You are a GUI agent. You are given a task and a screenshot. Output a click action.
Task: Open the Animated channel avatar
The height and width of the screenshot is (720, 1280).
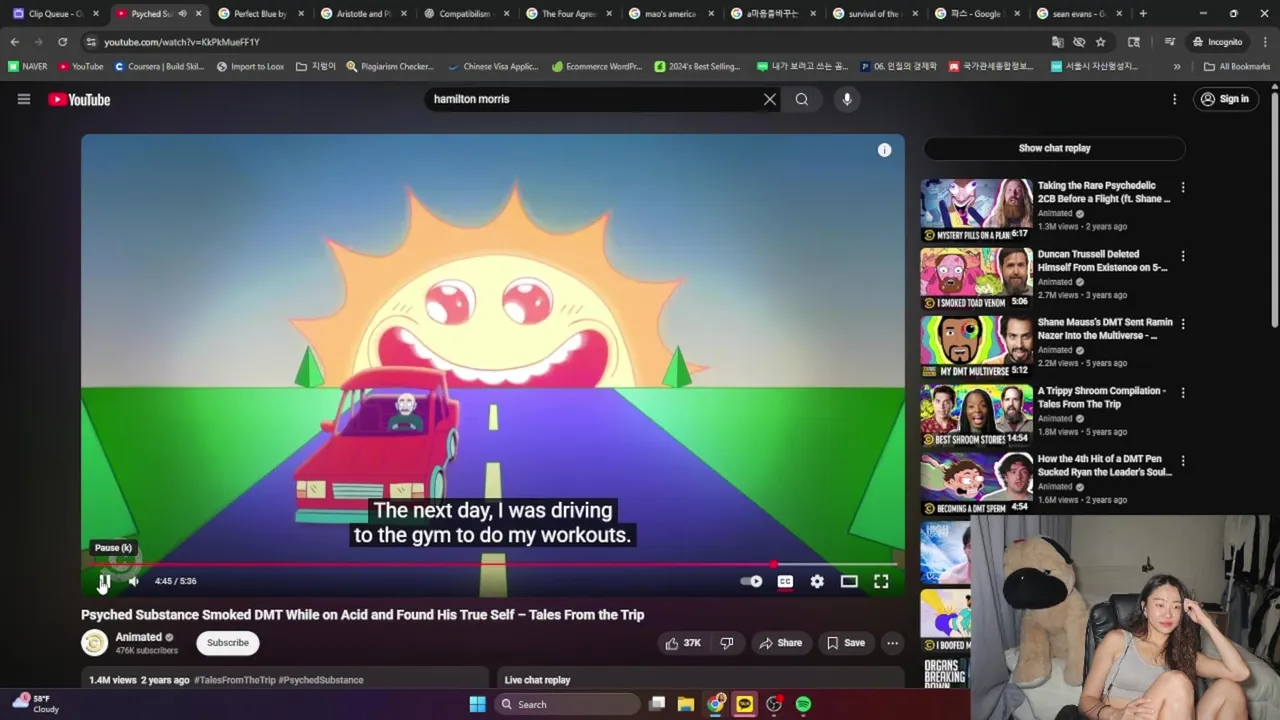(x=95, y=643)
